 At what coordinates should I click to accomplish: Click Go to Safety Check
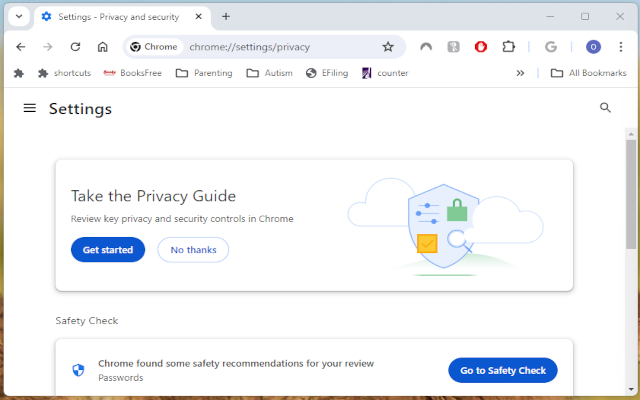coord(502,370)
